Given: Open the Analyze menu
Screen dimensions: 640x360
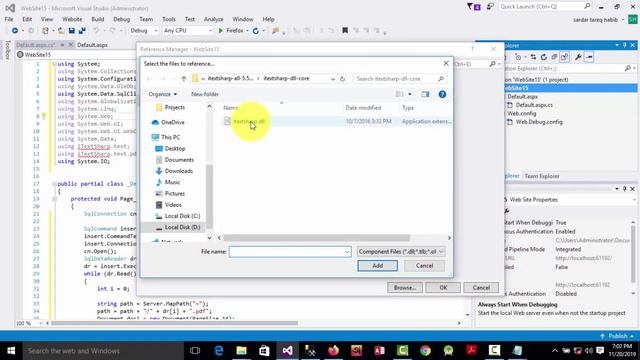Looking at the screenshot, I should click(x=213, y=19).
